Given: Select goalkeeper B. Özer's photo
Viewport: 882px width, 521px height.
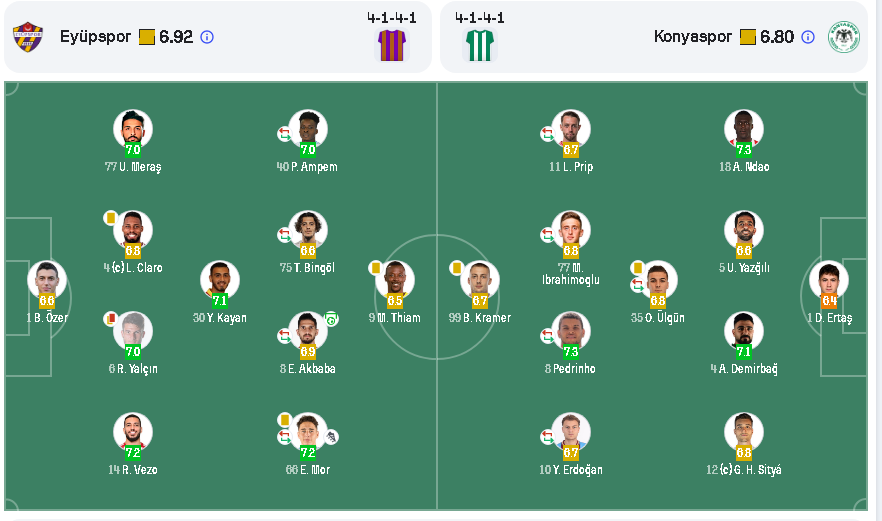Looking at the screenshot, I should click(47, 279).
